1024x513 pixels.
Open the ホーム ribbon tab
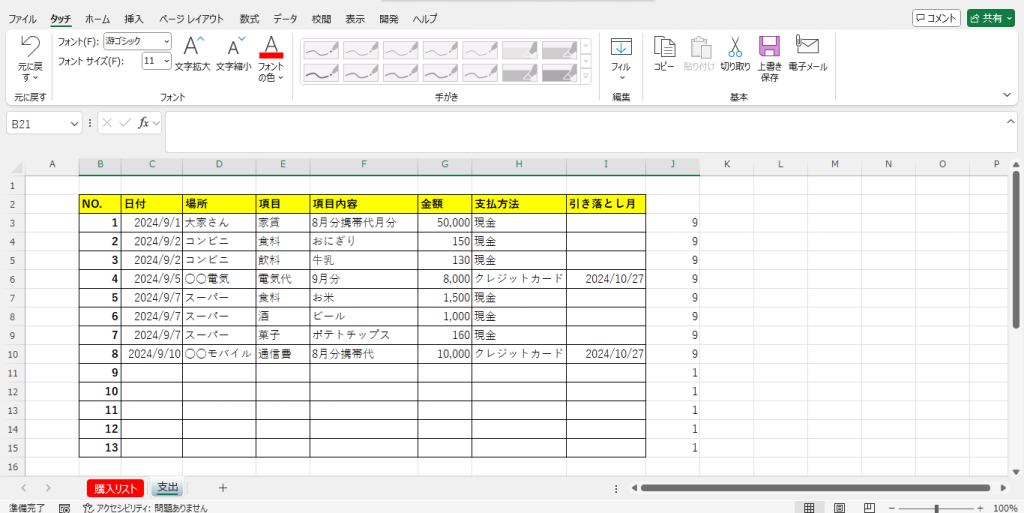(x=98, y=19)
